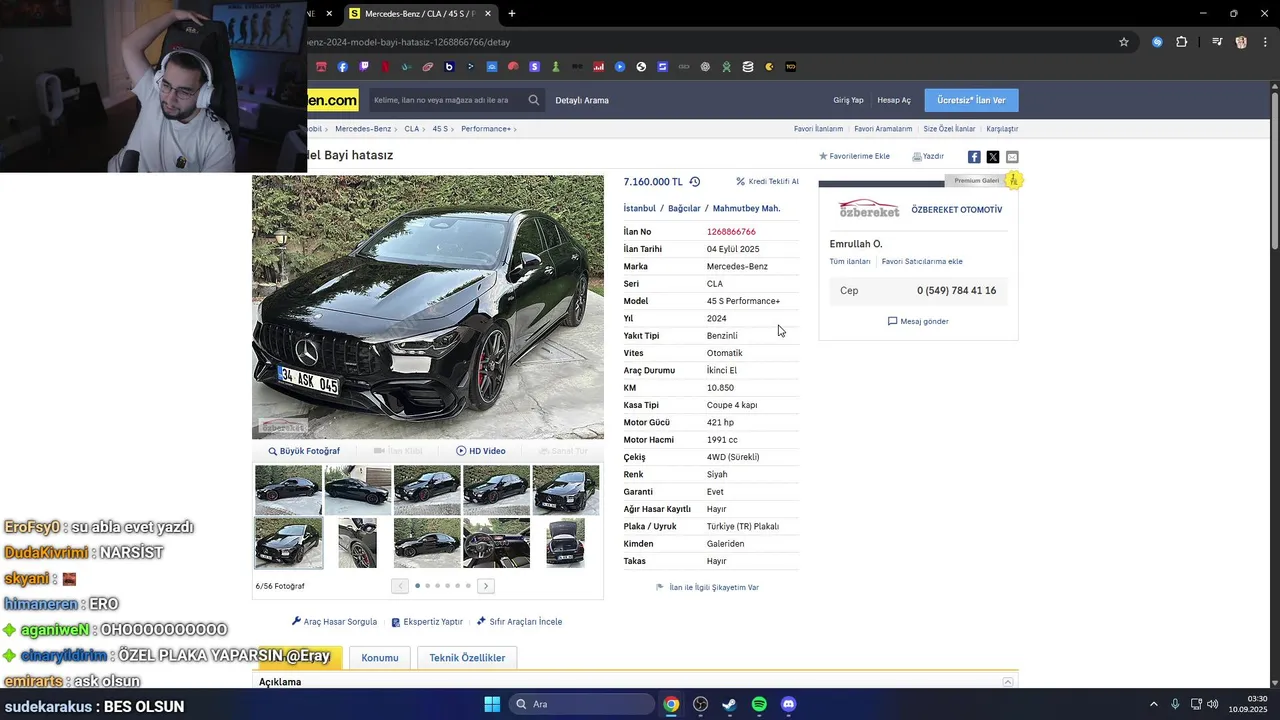This screenshot has width=1280, height=720.
Task: Open Favori İlanlarım link
Action: (818, 129)
